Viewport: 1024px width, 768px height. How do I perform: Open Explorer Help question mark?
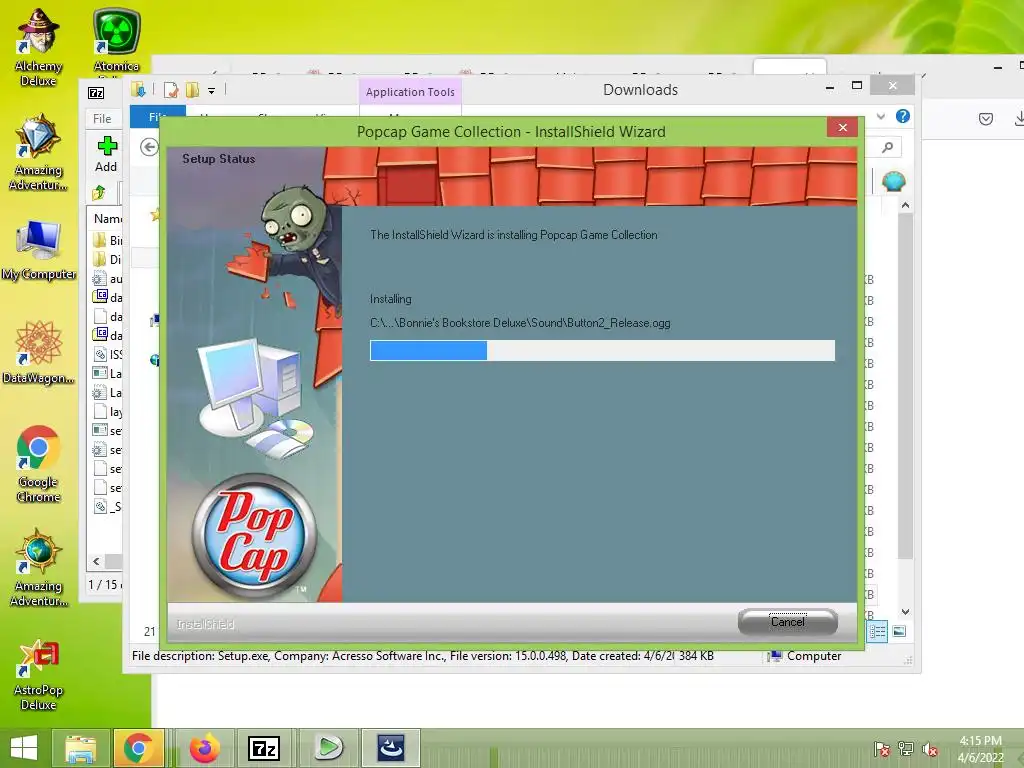click(903, 116)
